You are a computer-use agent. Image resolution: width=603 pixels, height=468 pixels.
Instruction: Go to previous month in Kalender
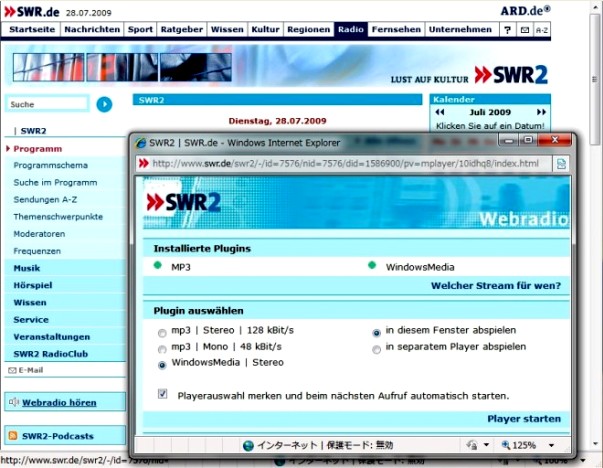[440, 112]
